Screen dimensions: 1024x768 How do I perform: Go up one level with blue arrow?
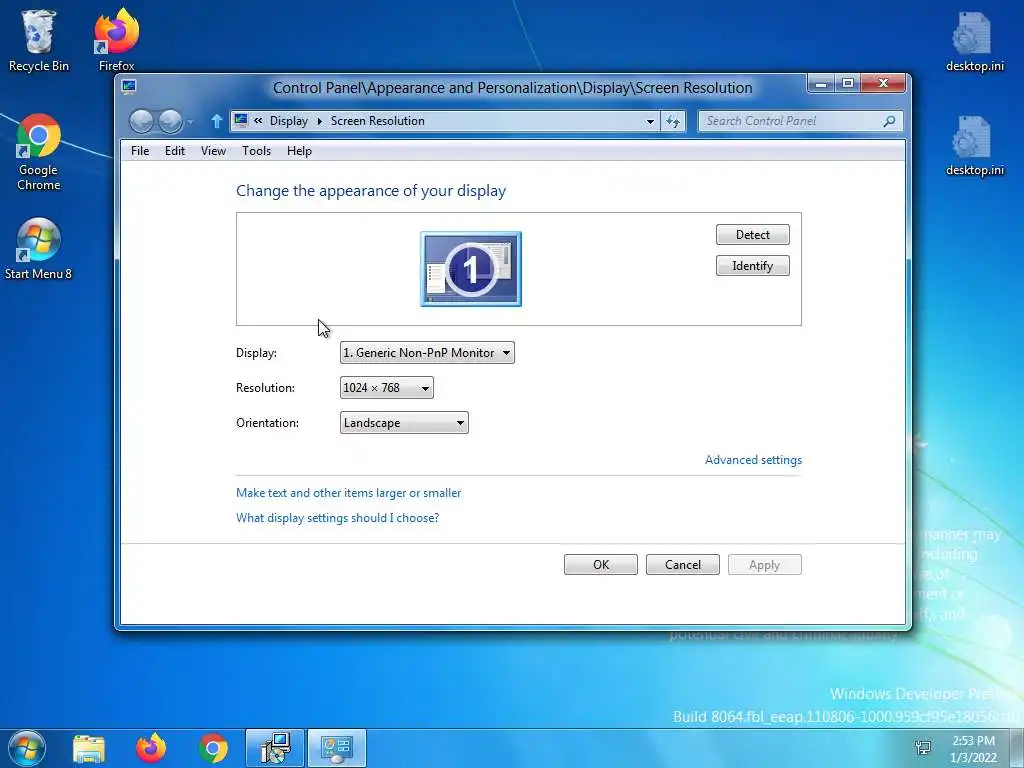click(x=217, y=121)
